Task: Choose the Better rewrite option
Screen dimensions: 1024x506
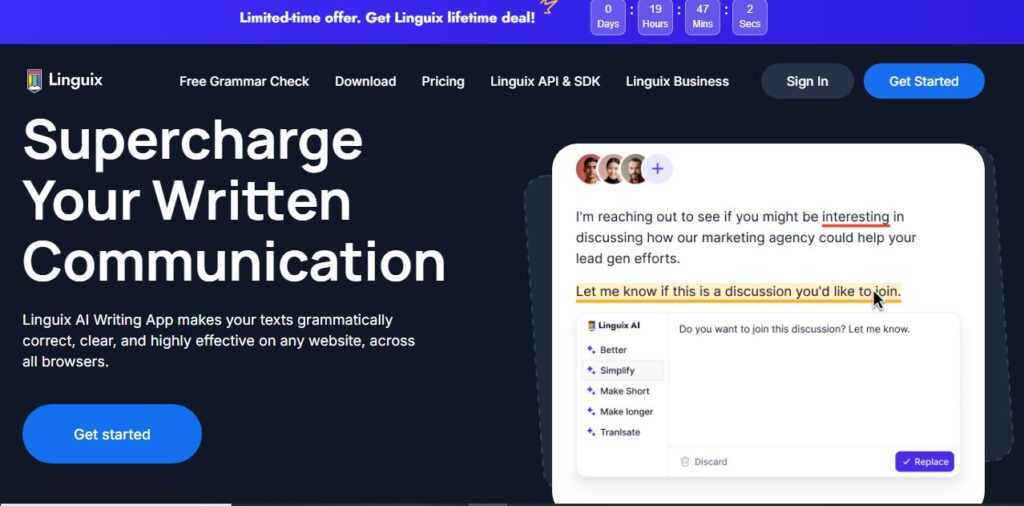Action: 613,350
